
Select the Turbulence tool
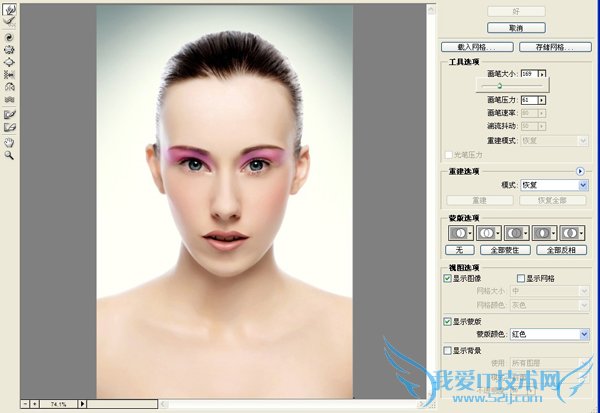pyautogui.click(x=9, y=100)
